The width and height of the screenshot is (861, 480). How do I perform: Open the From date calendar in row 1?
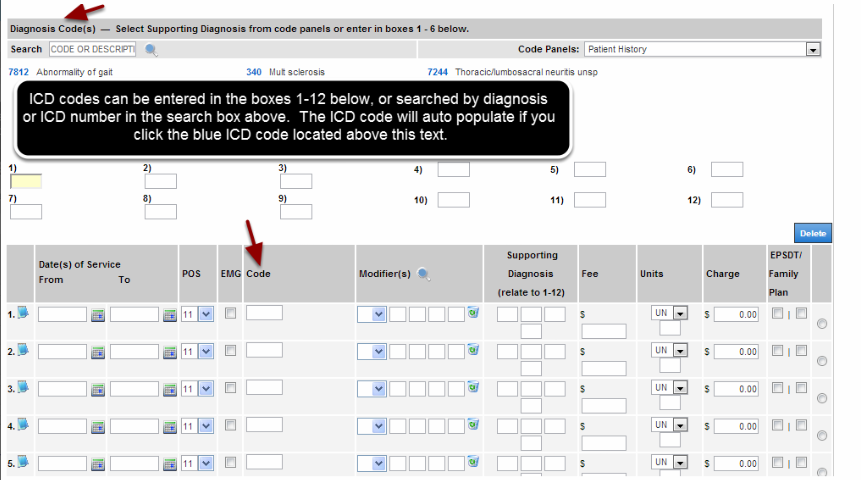(x=98, y=315)
